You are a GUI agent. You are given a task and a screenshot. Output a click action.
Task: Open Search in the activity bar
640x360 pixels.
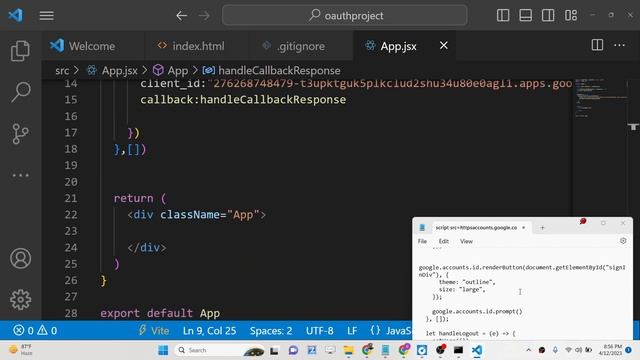click(20, 92)
